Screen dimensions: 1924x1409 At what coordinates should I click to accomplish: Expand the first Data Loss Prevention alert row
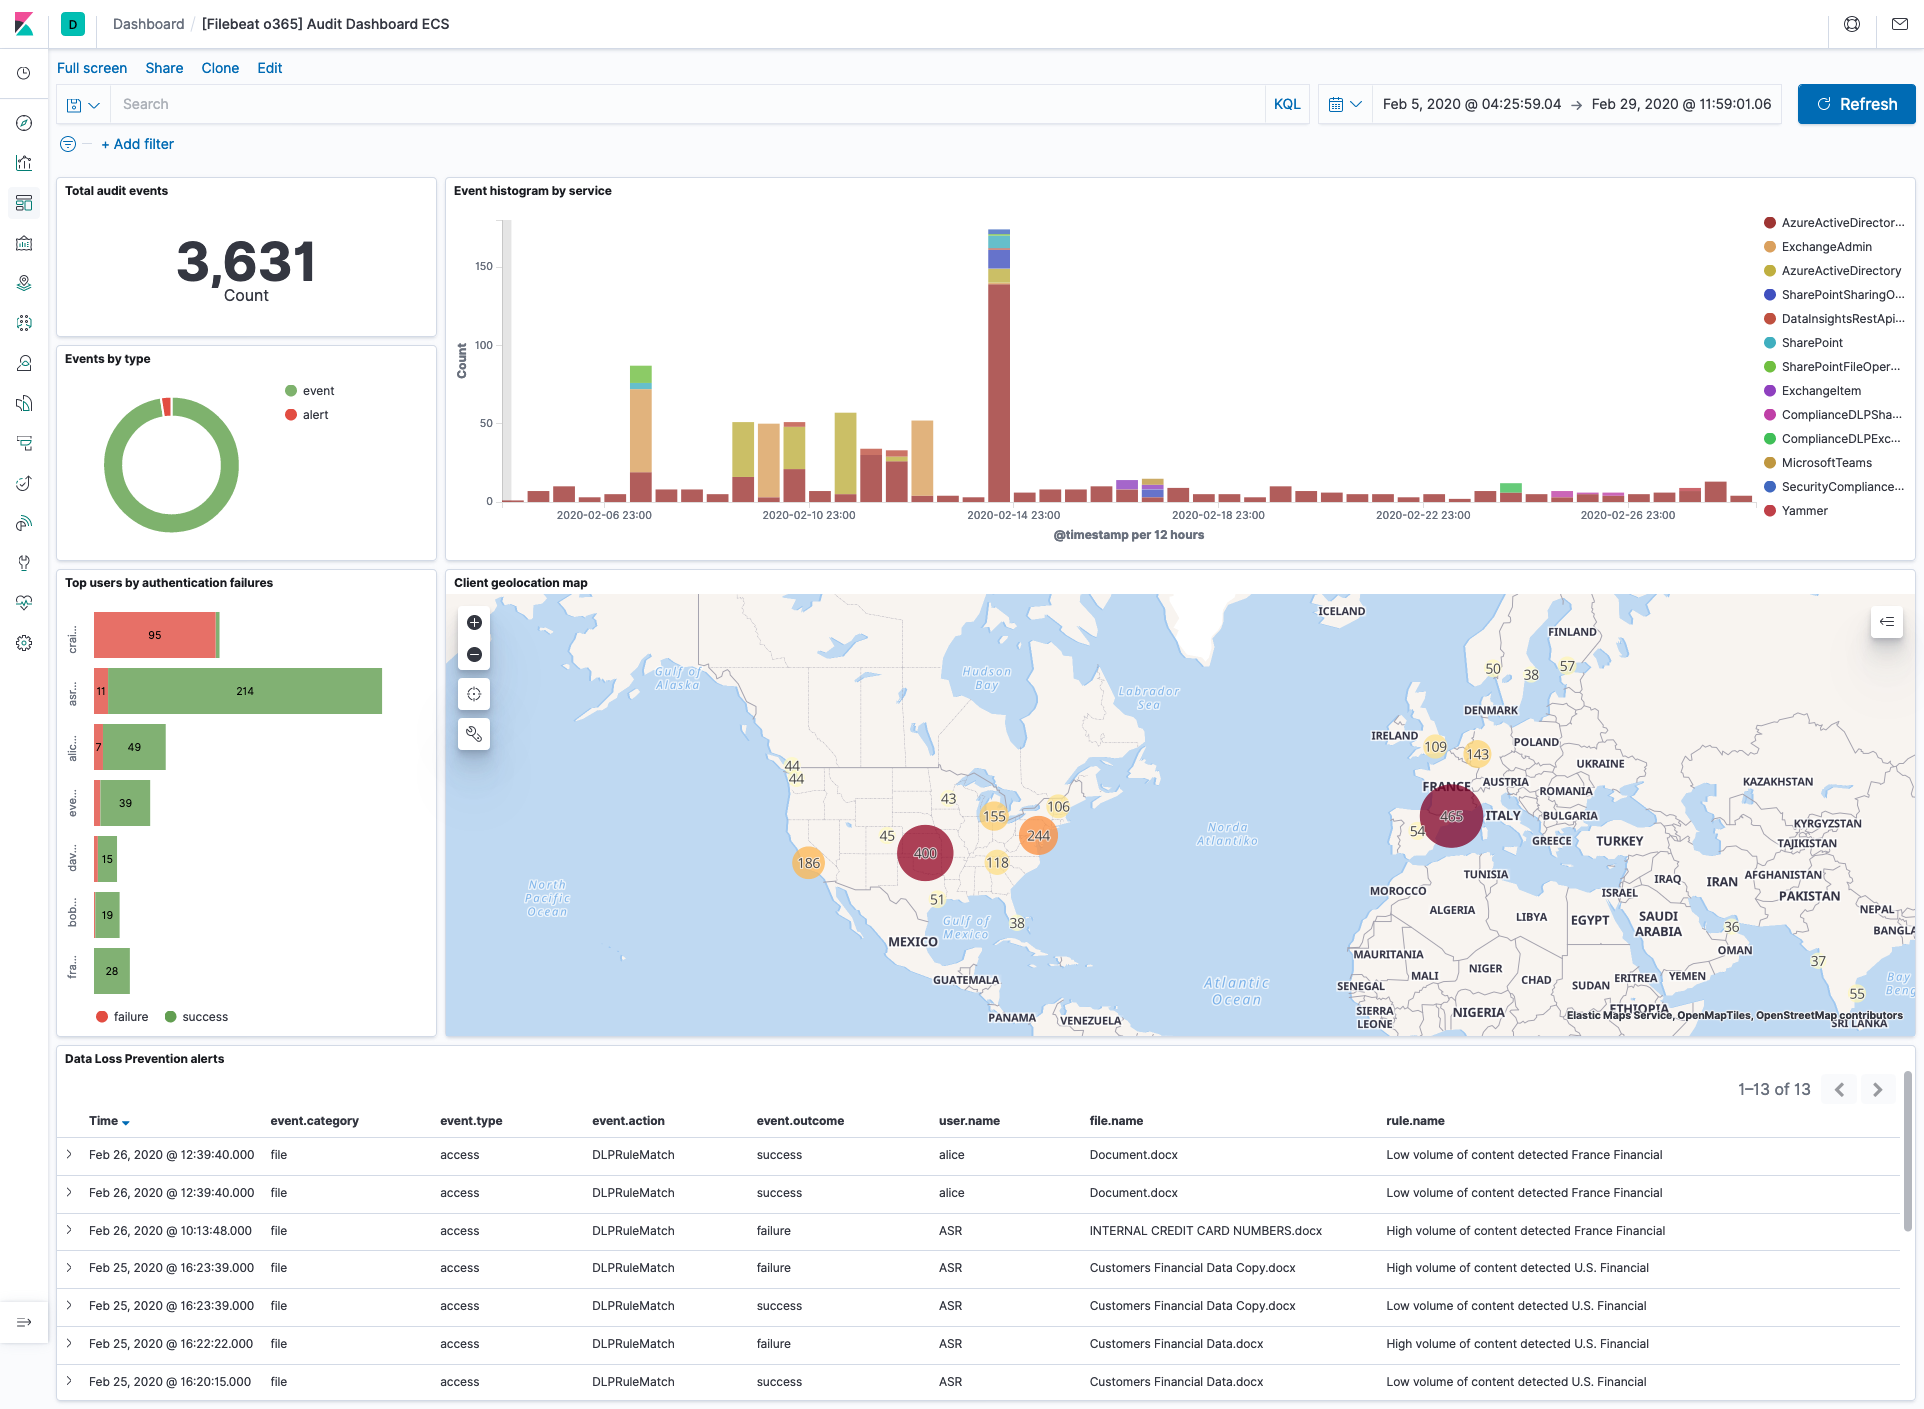[69, 1154]
